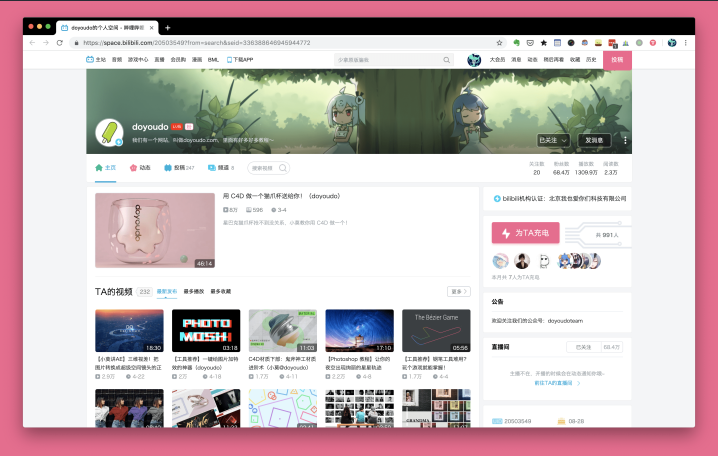Click the 关注数 20 stat

click(537, 168)
